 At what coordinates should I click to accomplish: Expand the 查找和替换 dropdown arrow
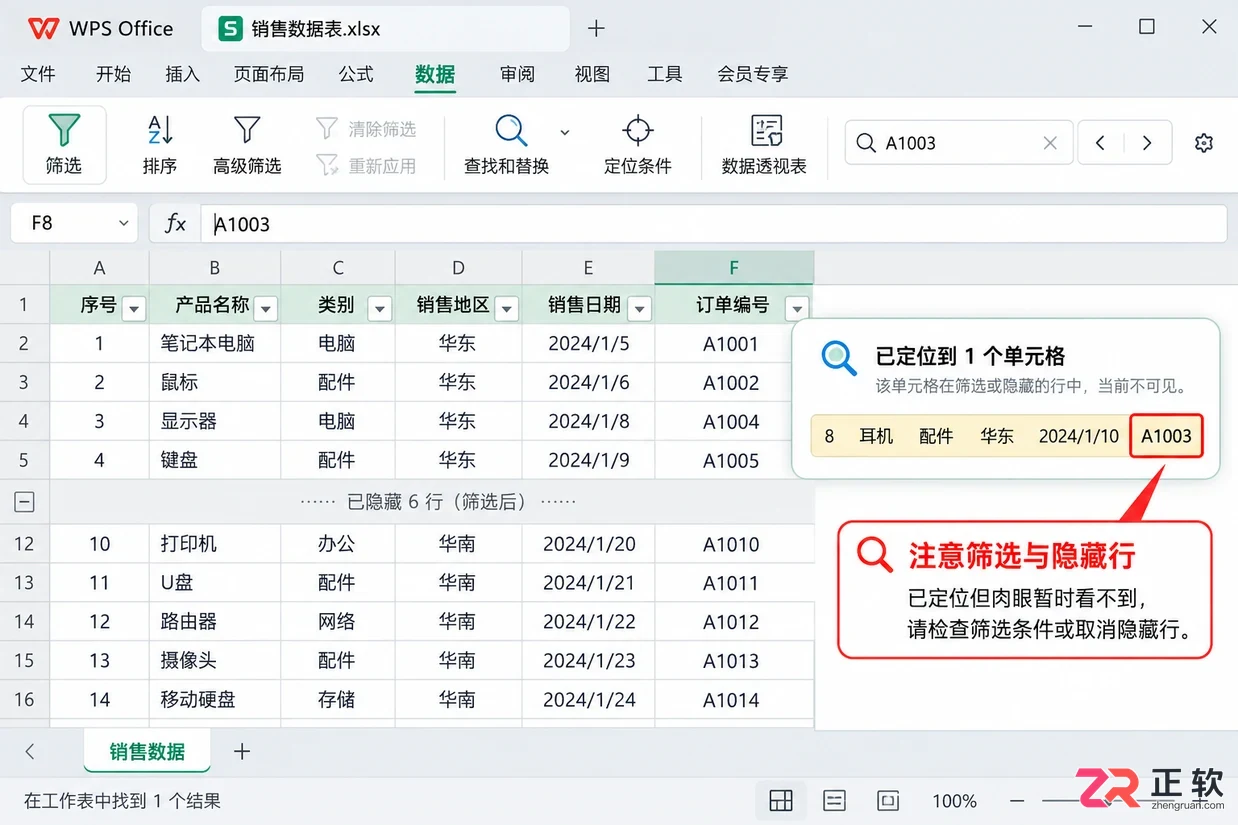point(565,132)
